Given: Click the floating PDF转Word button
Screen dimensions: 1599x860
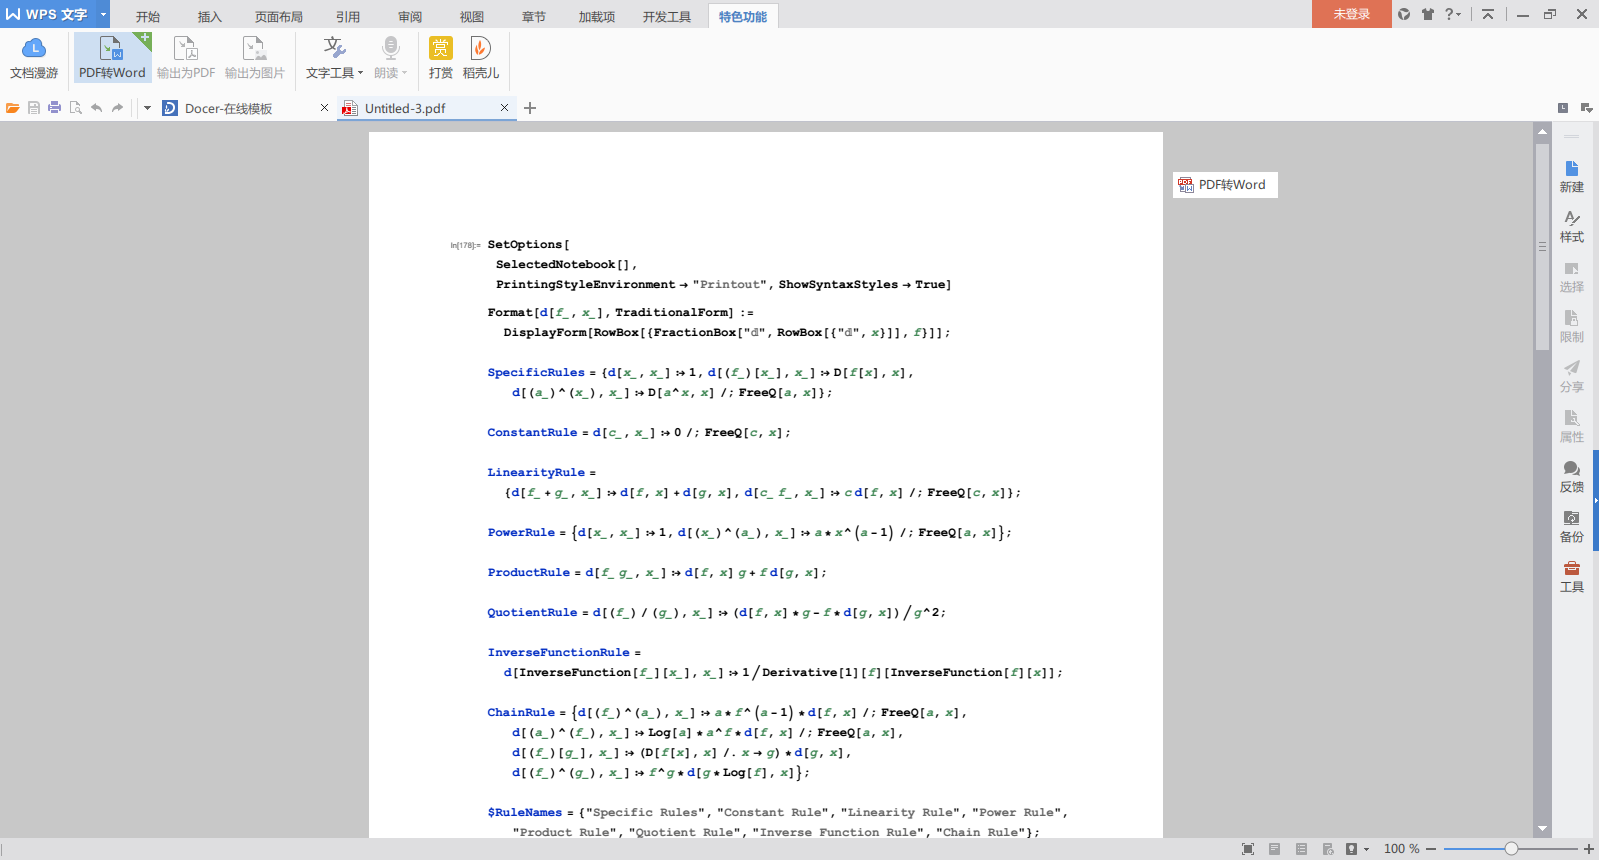Looking at the screenshot, I should pyautogui.click(x=1224, y=185).
